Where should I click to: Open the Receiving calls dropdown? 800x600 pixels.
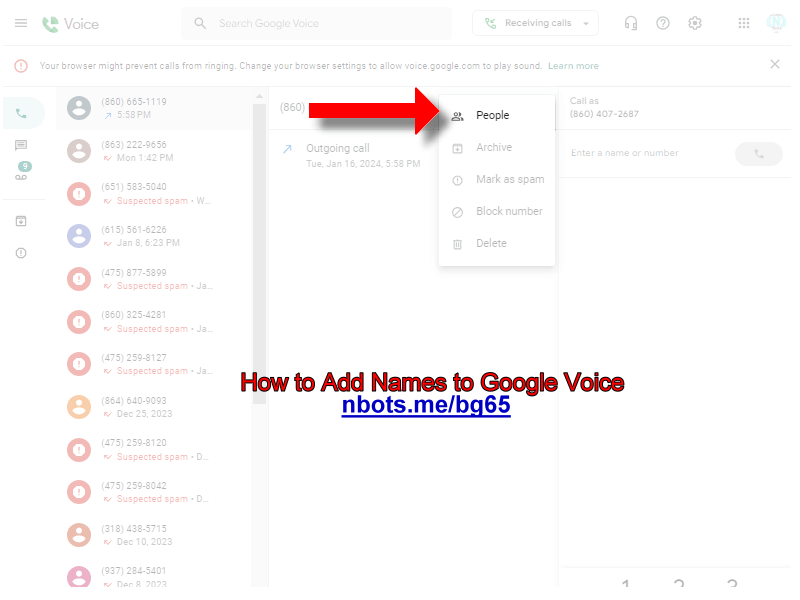[x=535, y=23]
